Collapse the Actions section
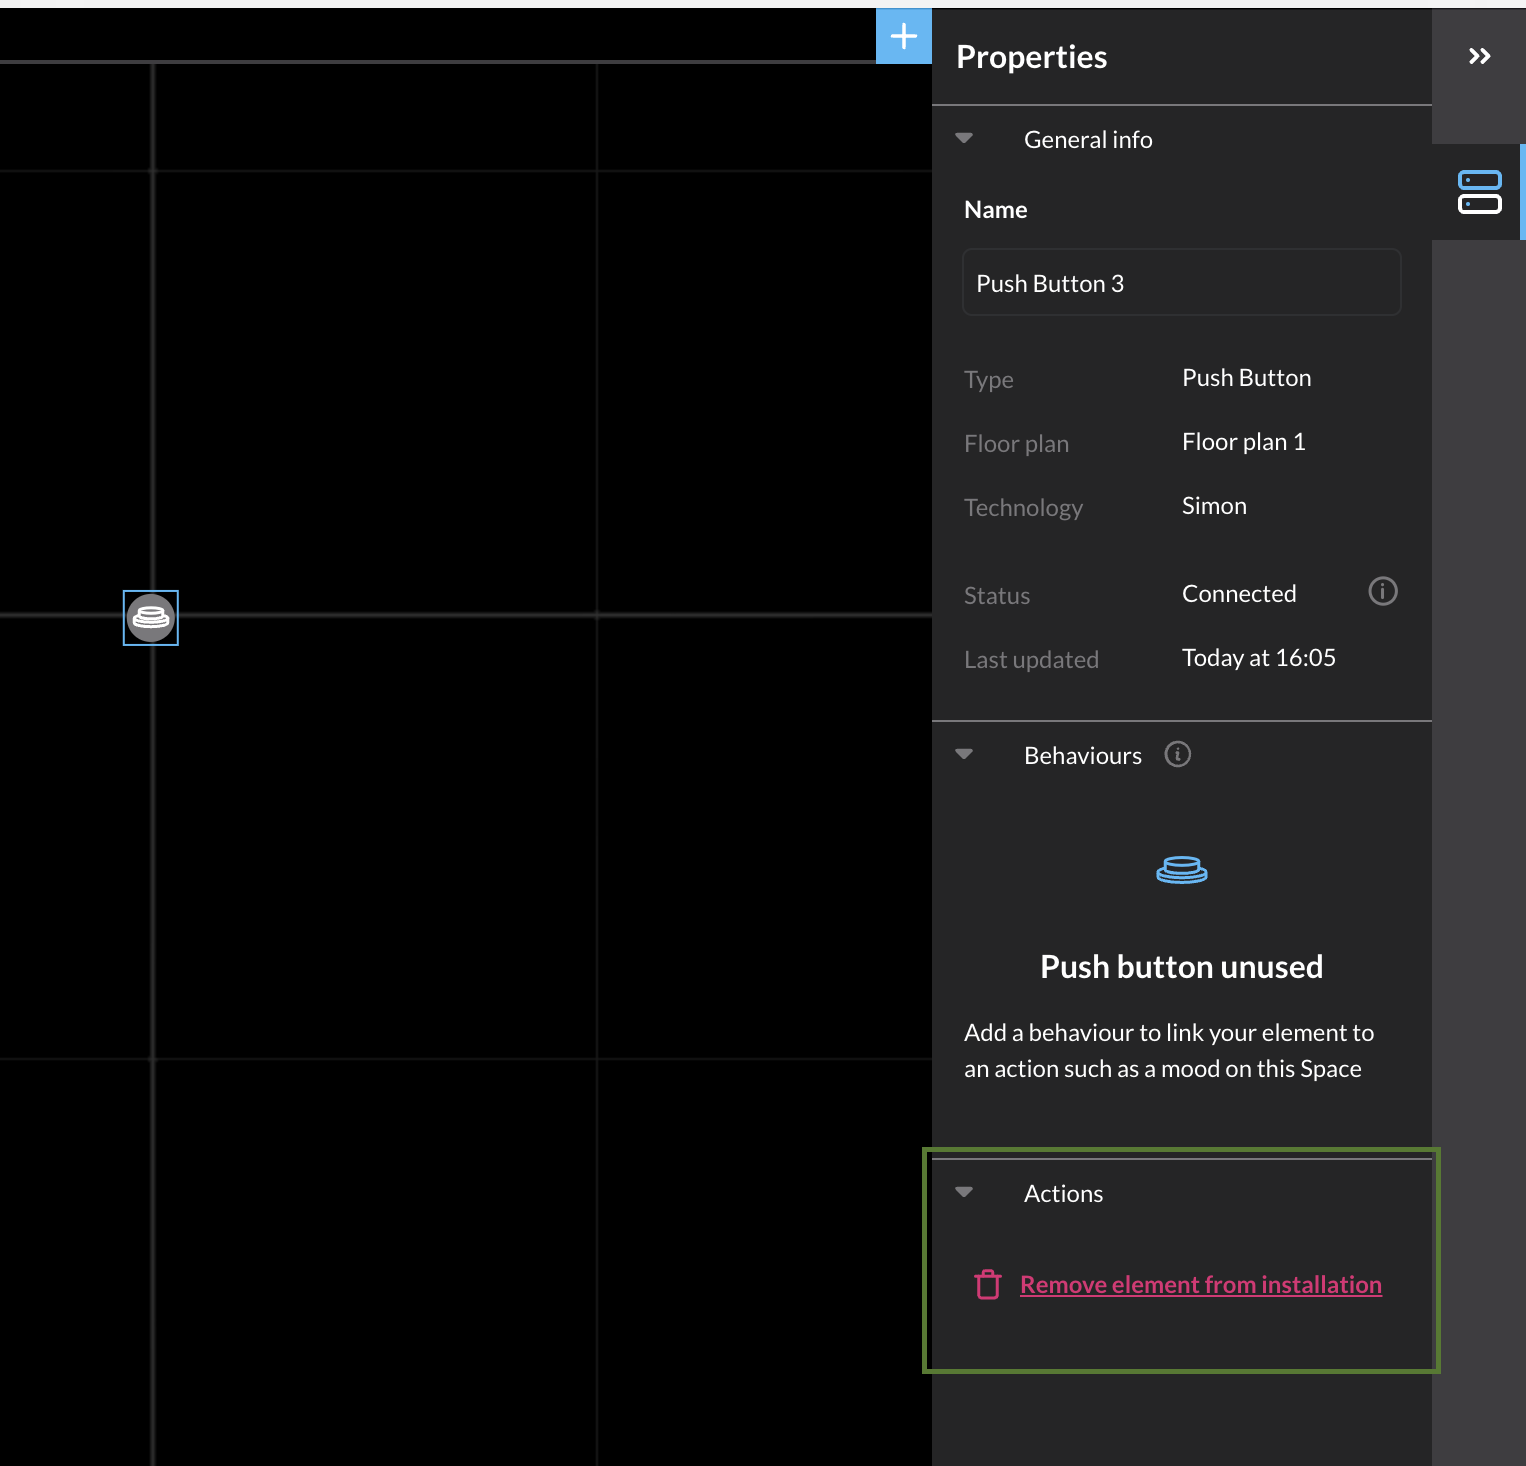Viewport: 1526px width, 1466px height. [x=964, y=1192]
